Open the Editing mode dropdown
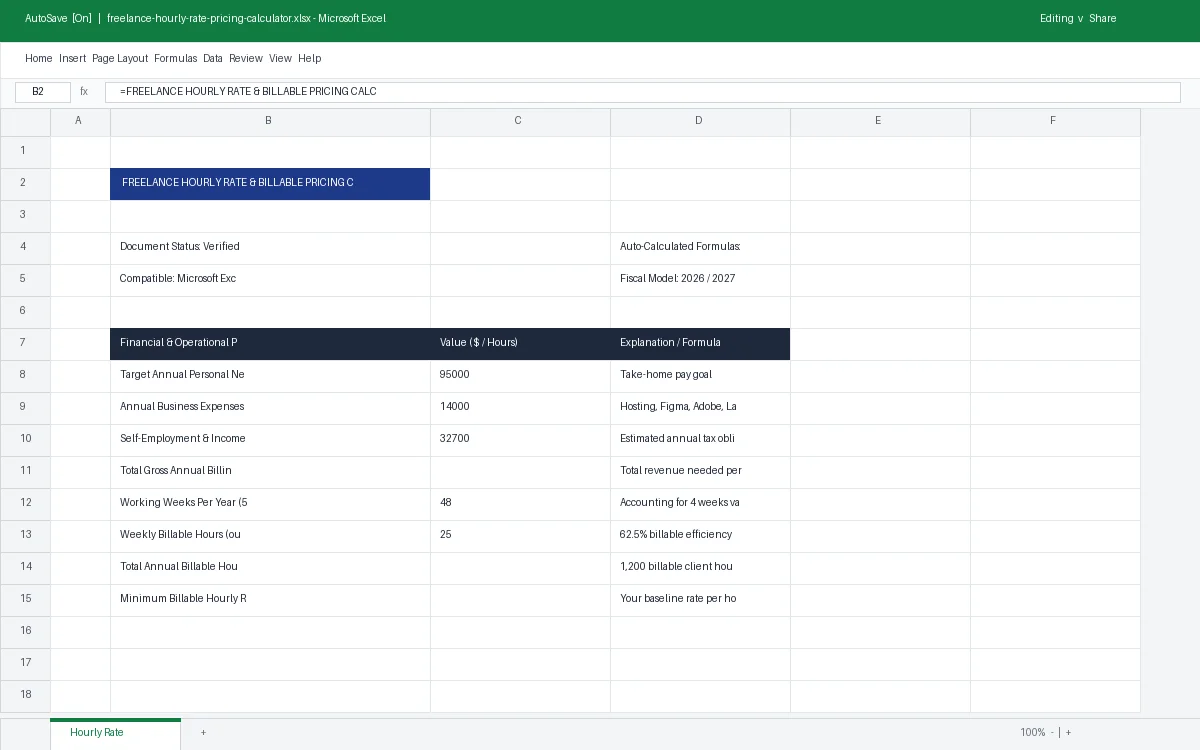 1061,18
